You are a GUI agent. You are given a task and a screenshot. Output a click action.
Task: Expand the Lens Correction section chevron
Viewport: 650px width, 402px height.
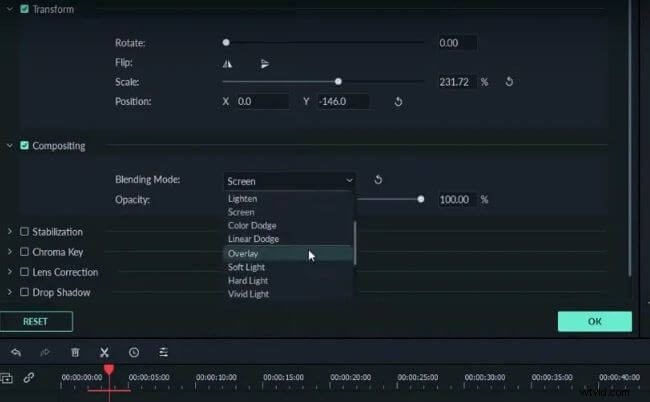tap(10, 272)
